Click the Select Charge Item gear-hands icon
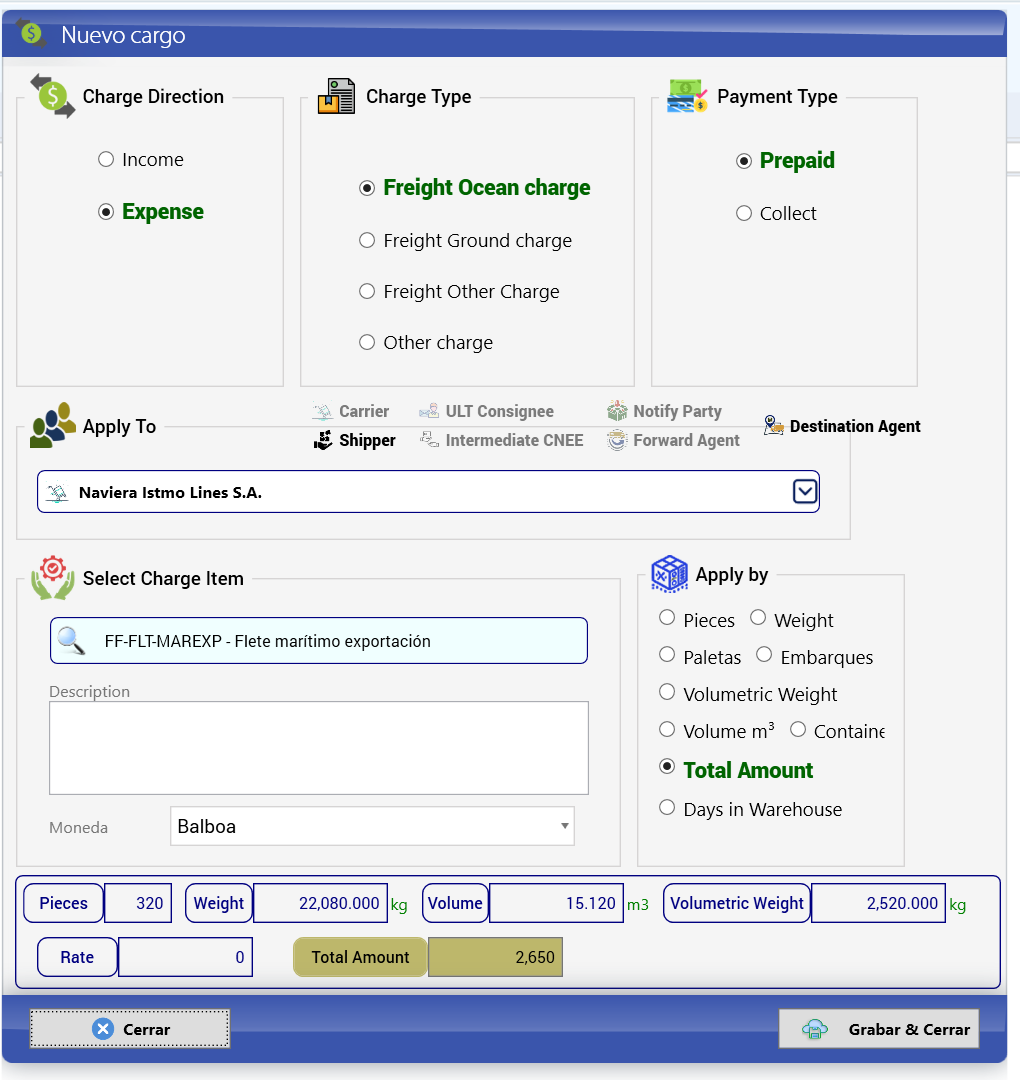The height and width of the screenshot is (1080, 1020). [53, 578]
